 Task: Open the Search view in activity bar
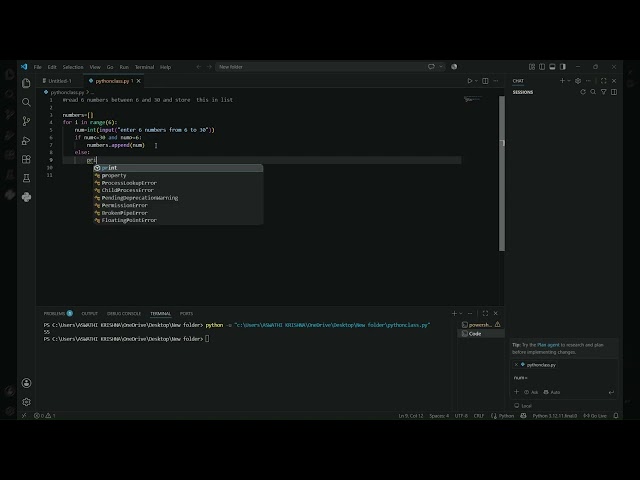[26, 102]
